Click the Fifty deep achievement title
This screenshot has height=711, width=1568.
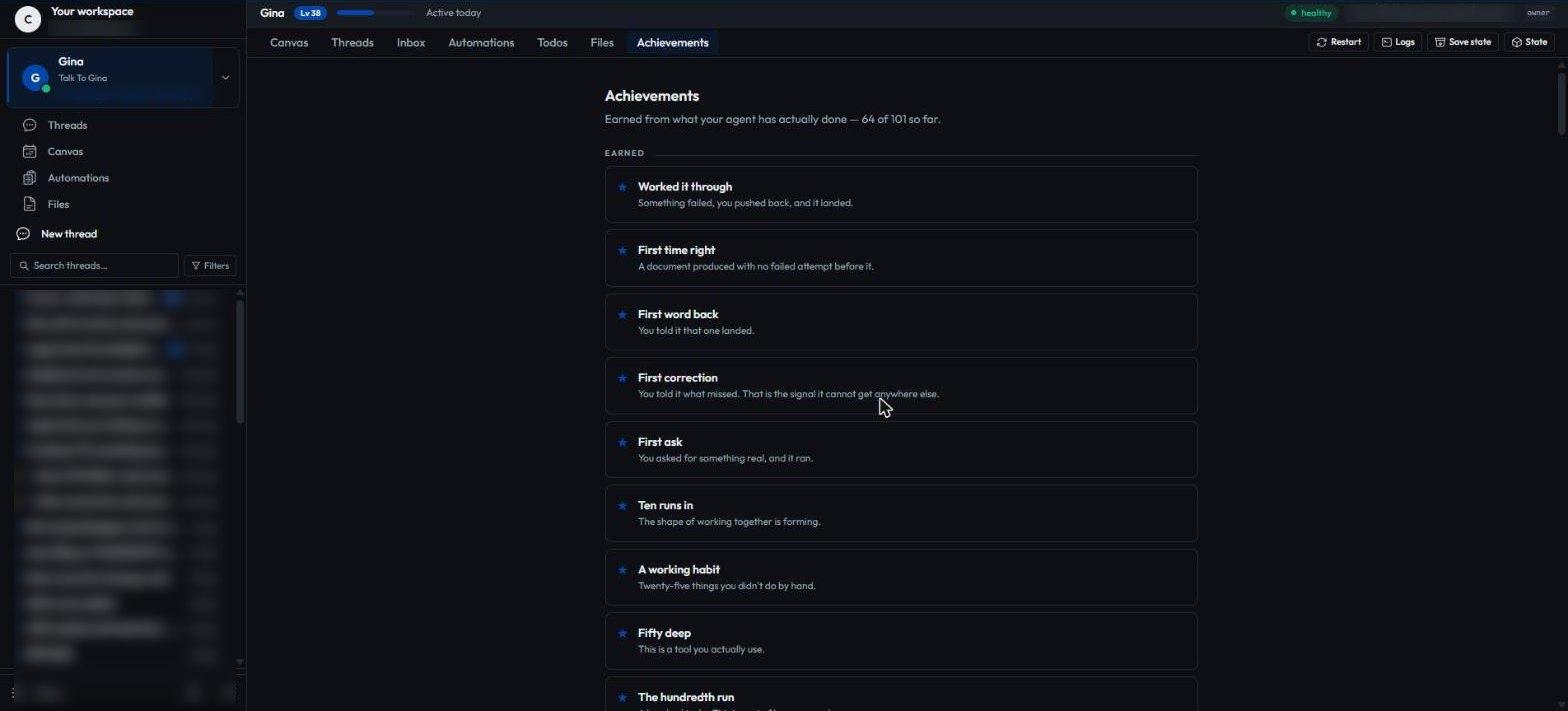coord(664,633)
